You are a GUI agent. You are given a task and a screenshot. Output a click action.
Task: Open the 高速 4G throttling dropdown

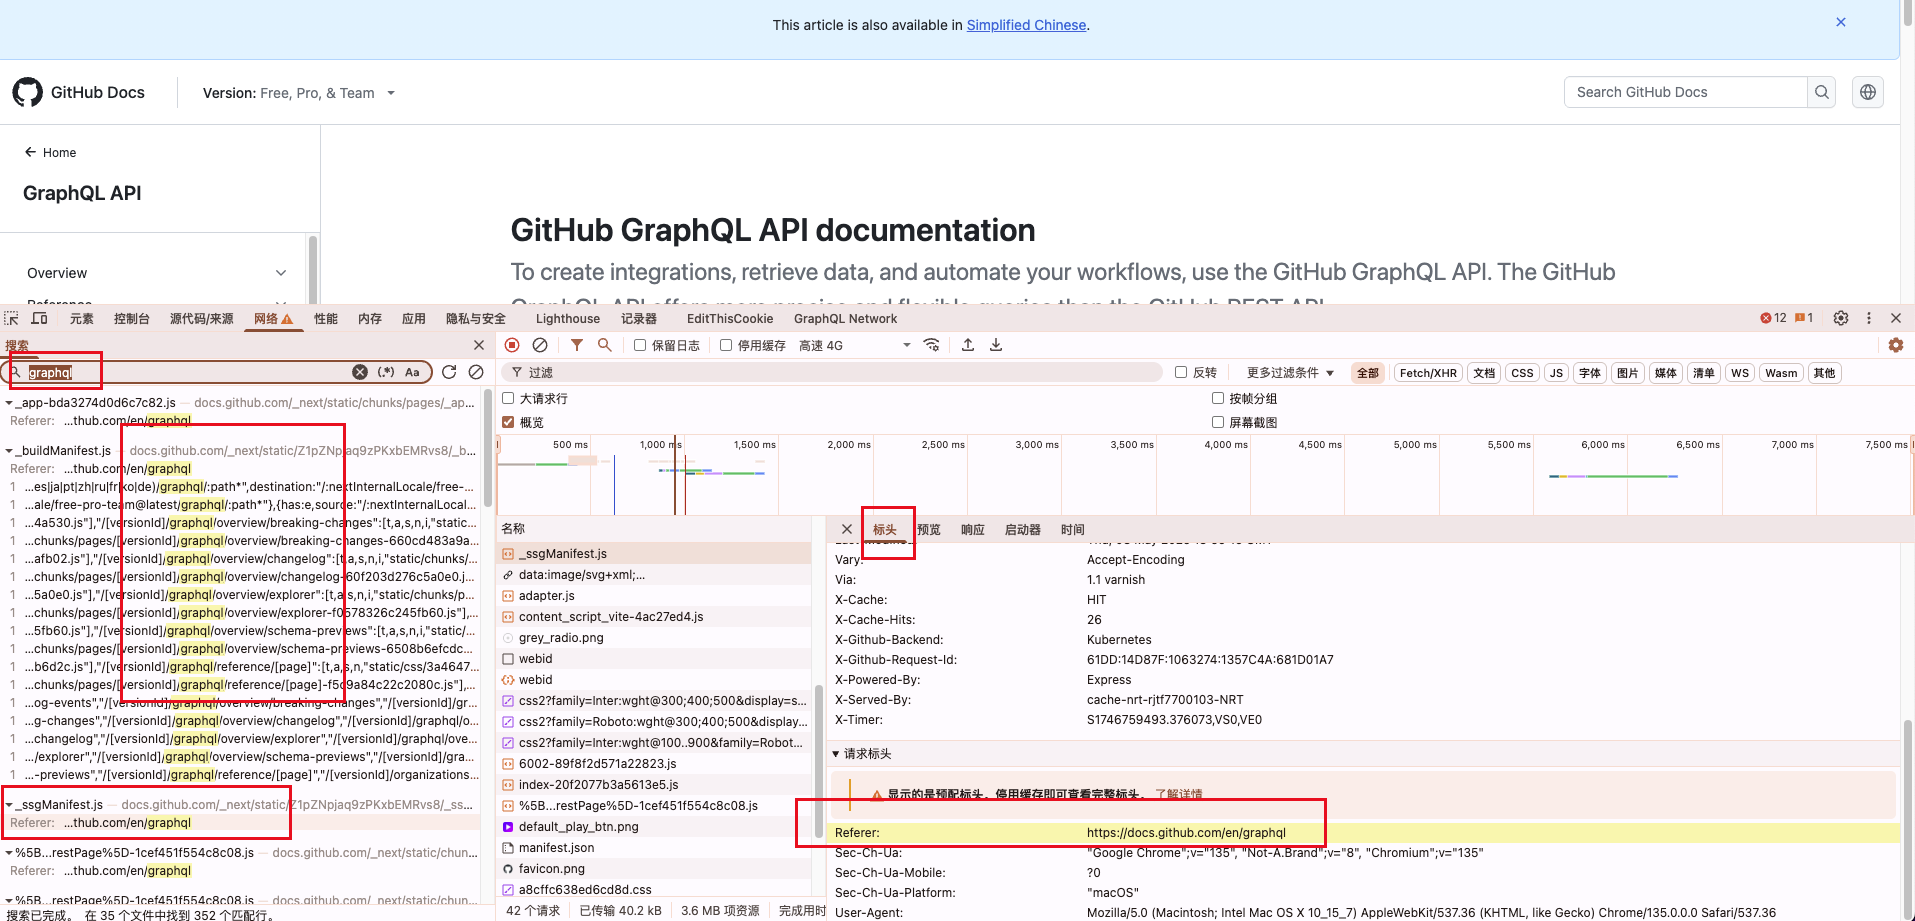click(855, 345)
